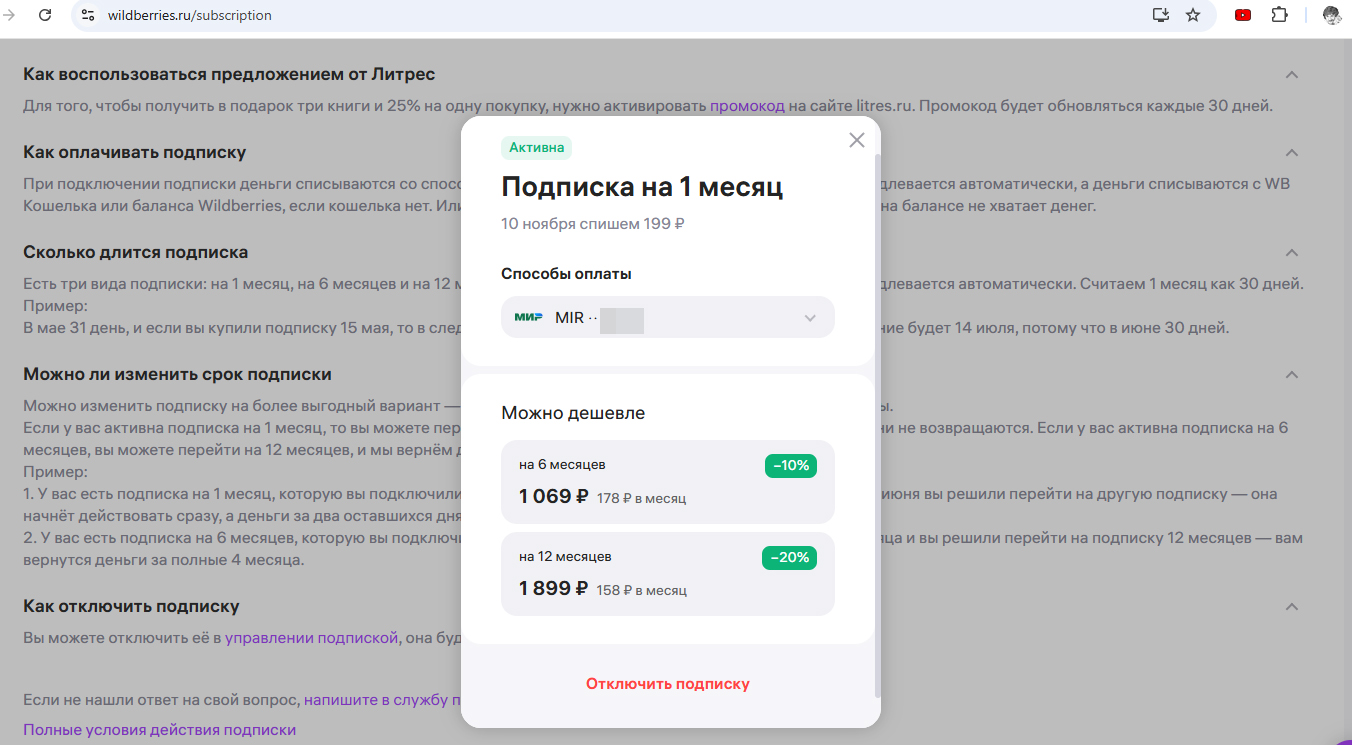Click the install app icon in address bar
This screenshot has height=745, width=1352.
1160,15
